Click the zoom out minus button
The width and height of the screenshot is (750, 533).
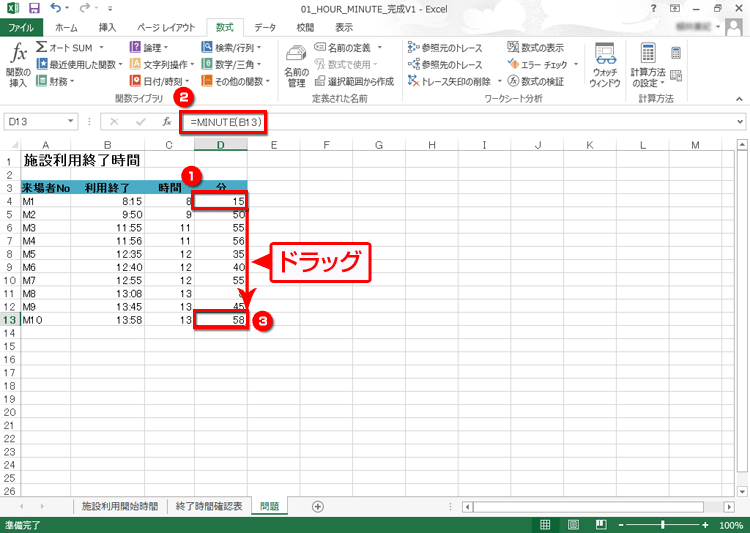621,525
